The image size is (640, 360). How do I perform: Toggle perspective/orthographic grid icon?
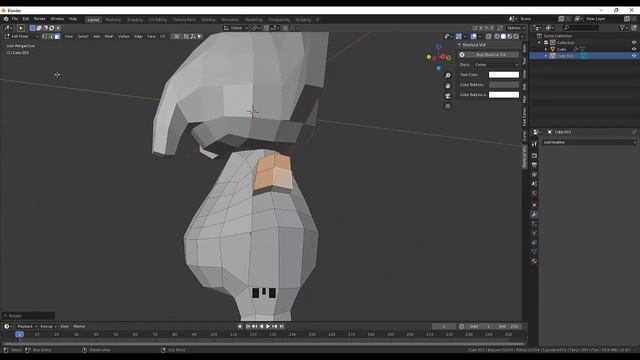coord(448,106)
